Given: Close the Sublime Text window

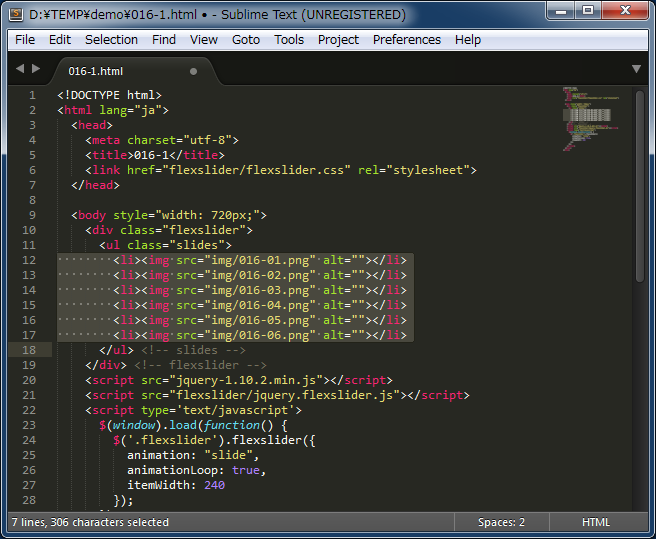Looking at the screenshot, I should [625, 10].
